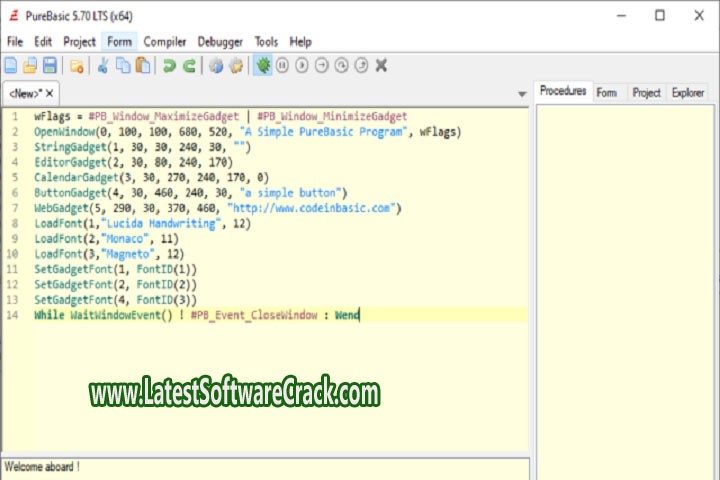Cut selection with the scissors icon
The image size is (720, 480).
tap(102, 66)
